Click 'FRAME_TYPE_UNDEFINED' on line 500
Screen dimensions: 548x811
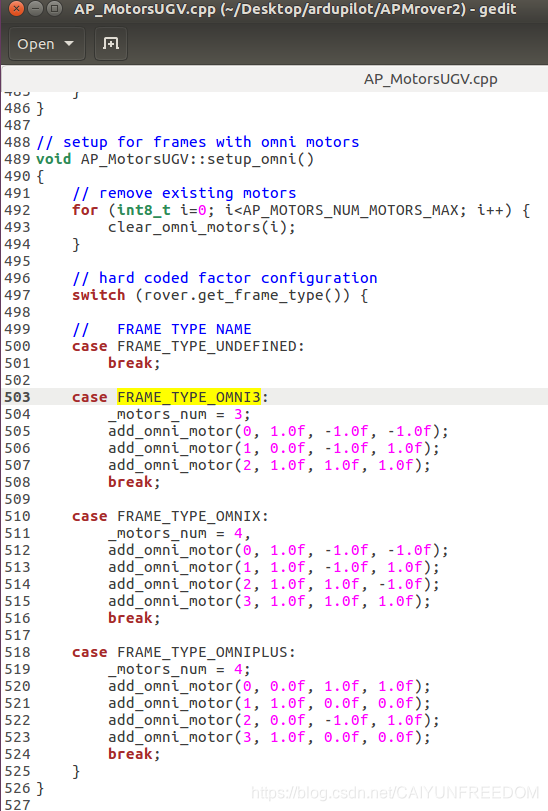207,346
